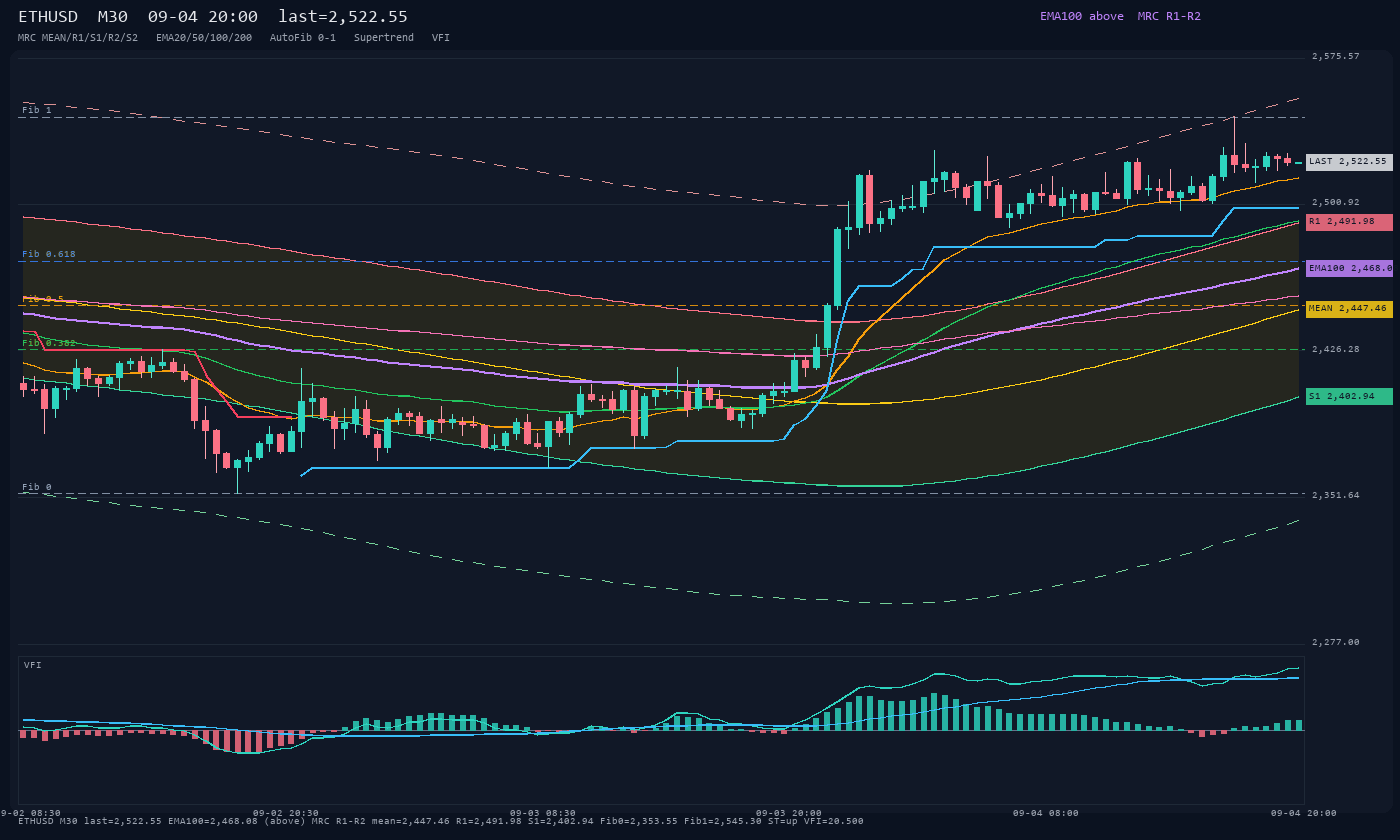Click the LAST 2,522.55 price tag

click(1349, 161)
